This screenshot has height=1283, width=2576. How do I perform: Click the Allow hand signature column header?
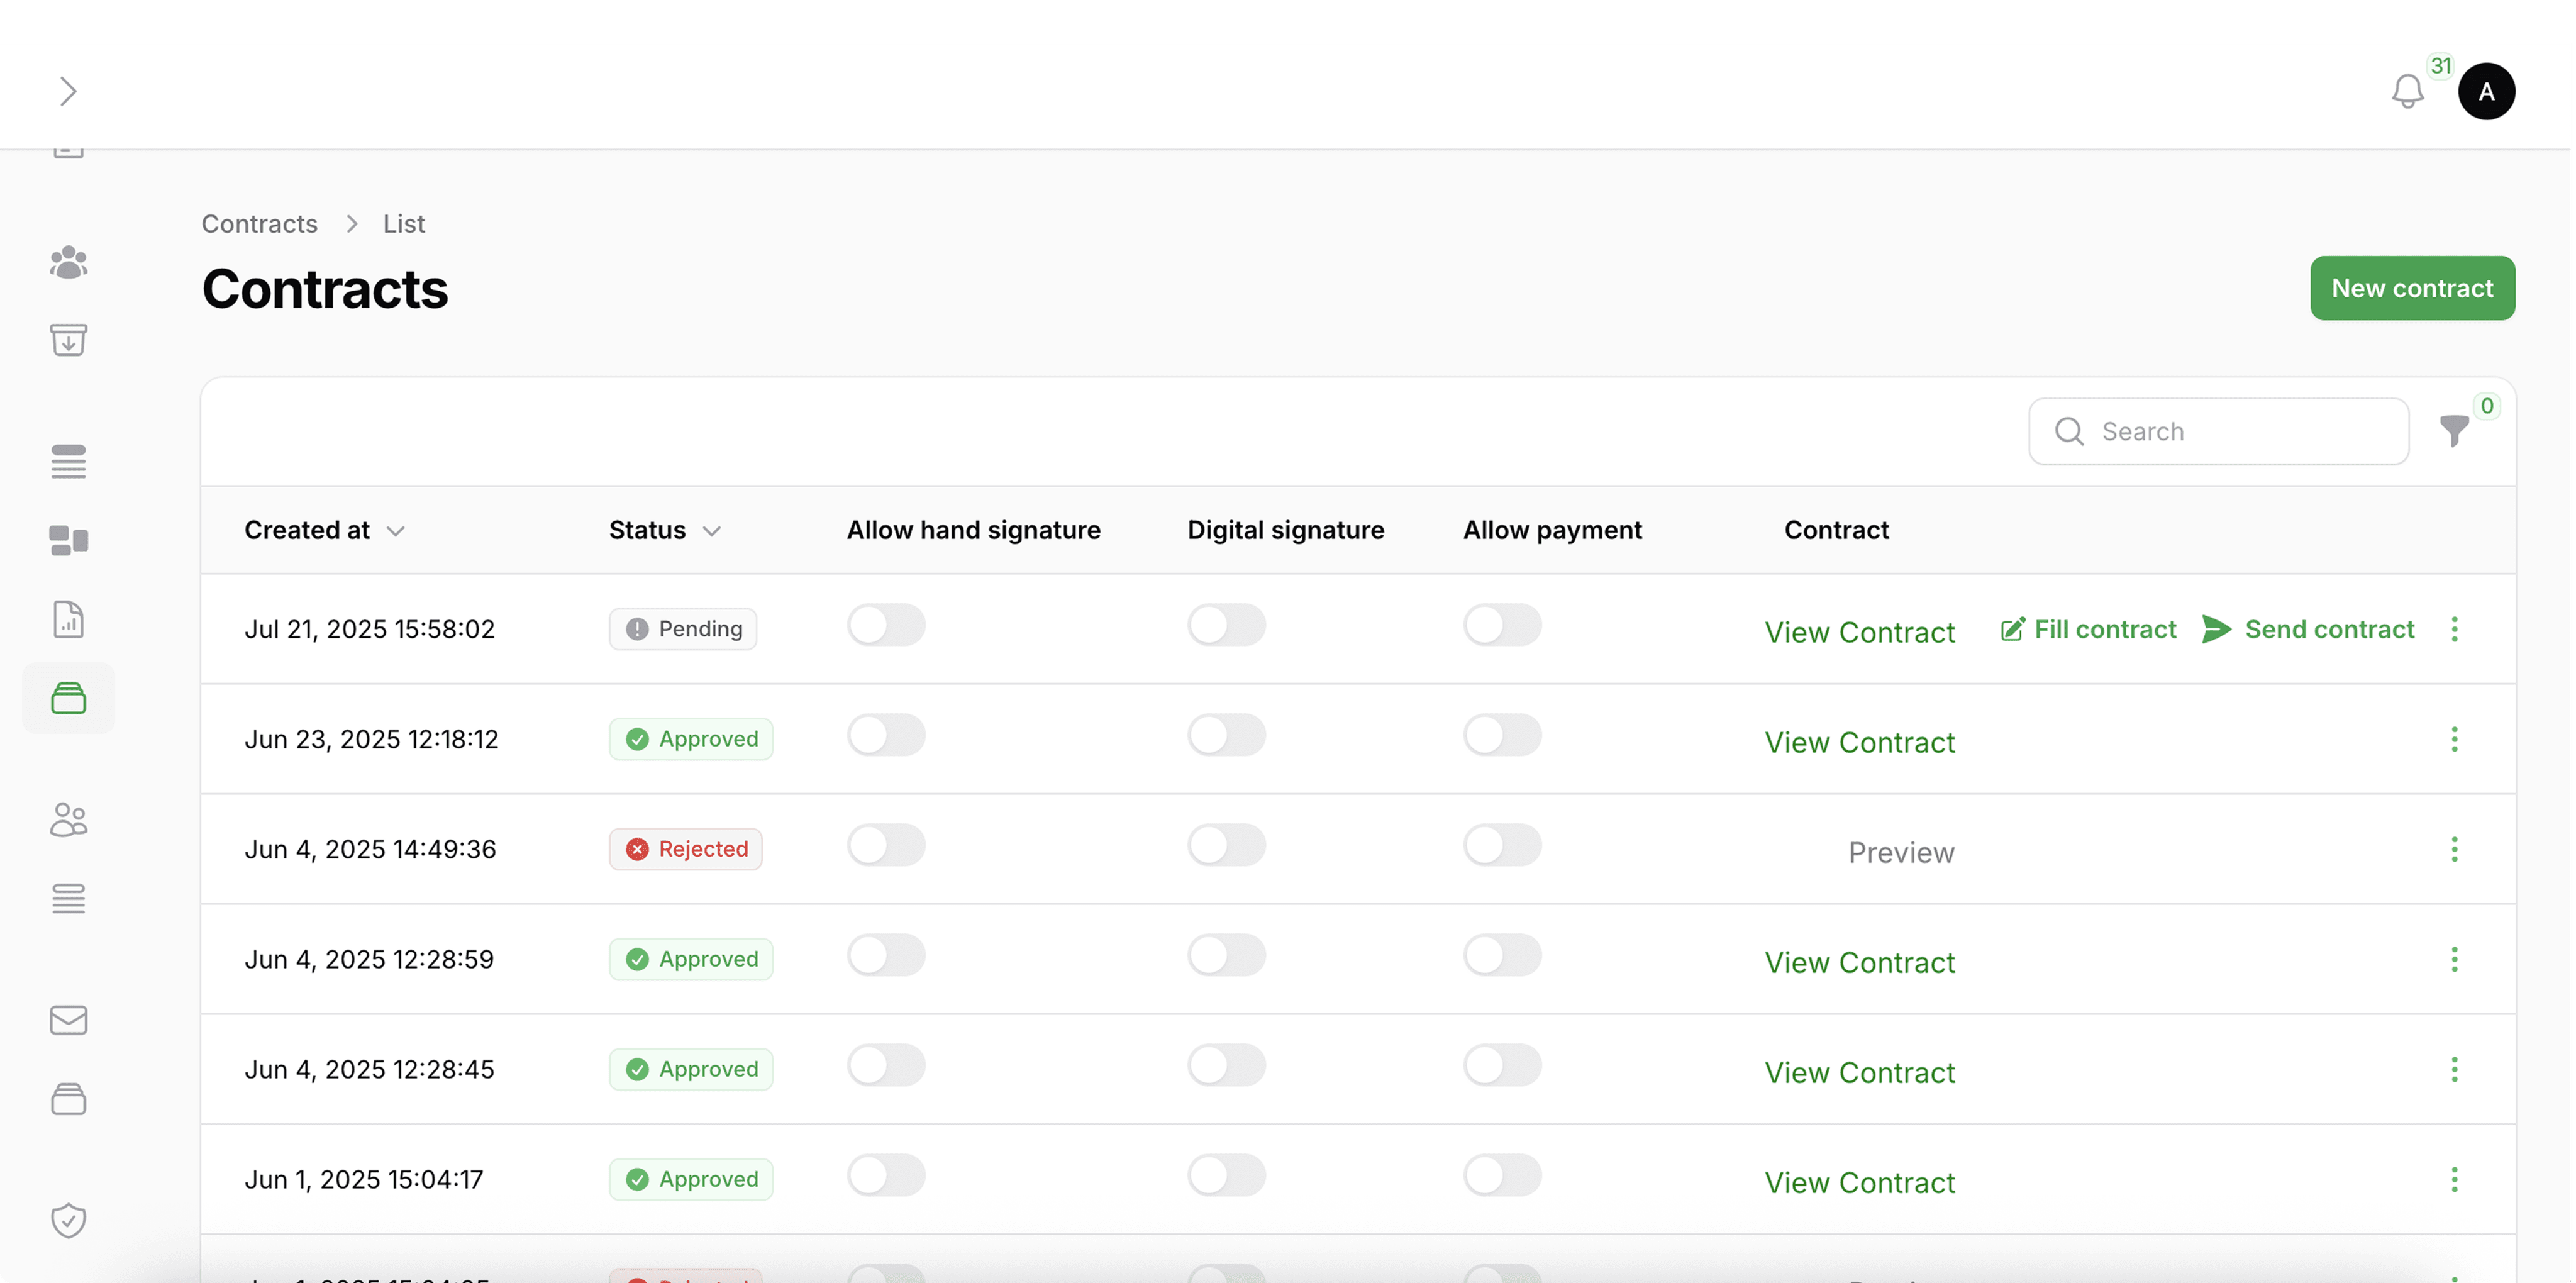(x=973, y=530)
